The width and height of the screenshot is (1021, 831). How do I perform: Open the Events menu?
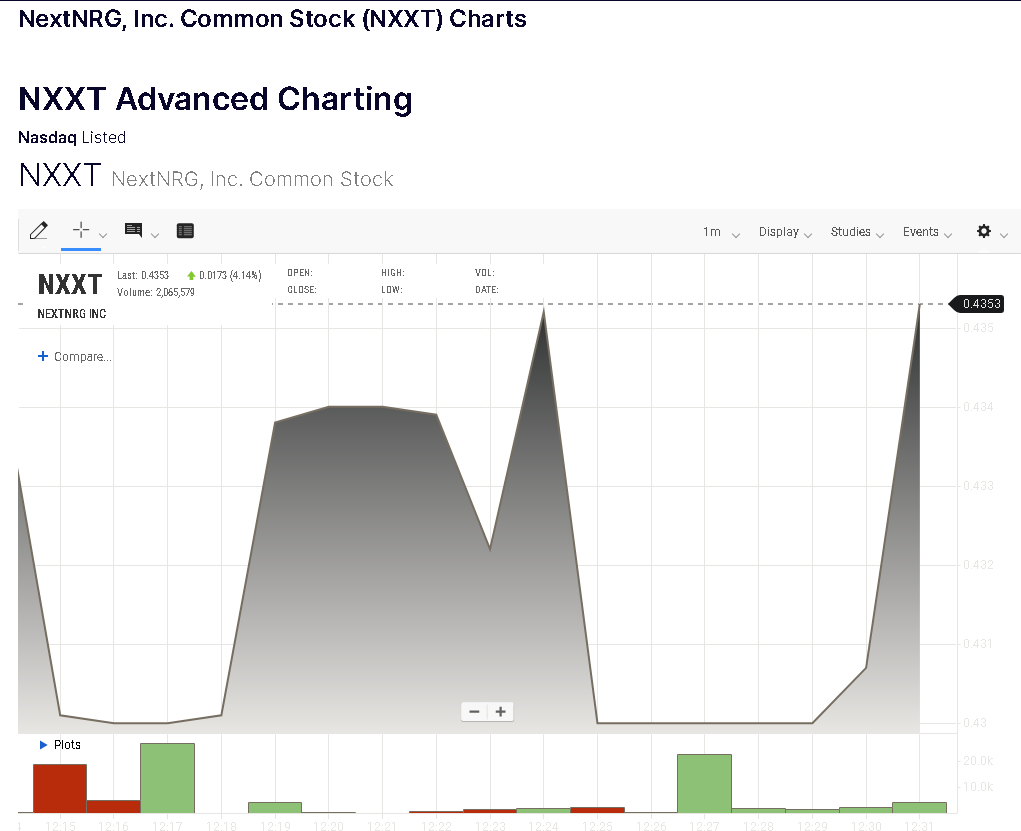927,232
